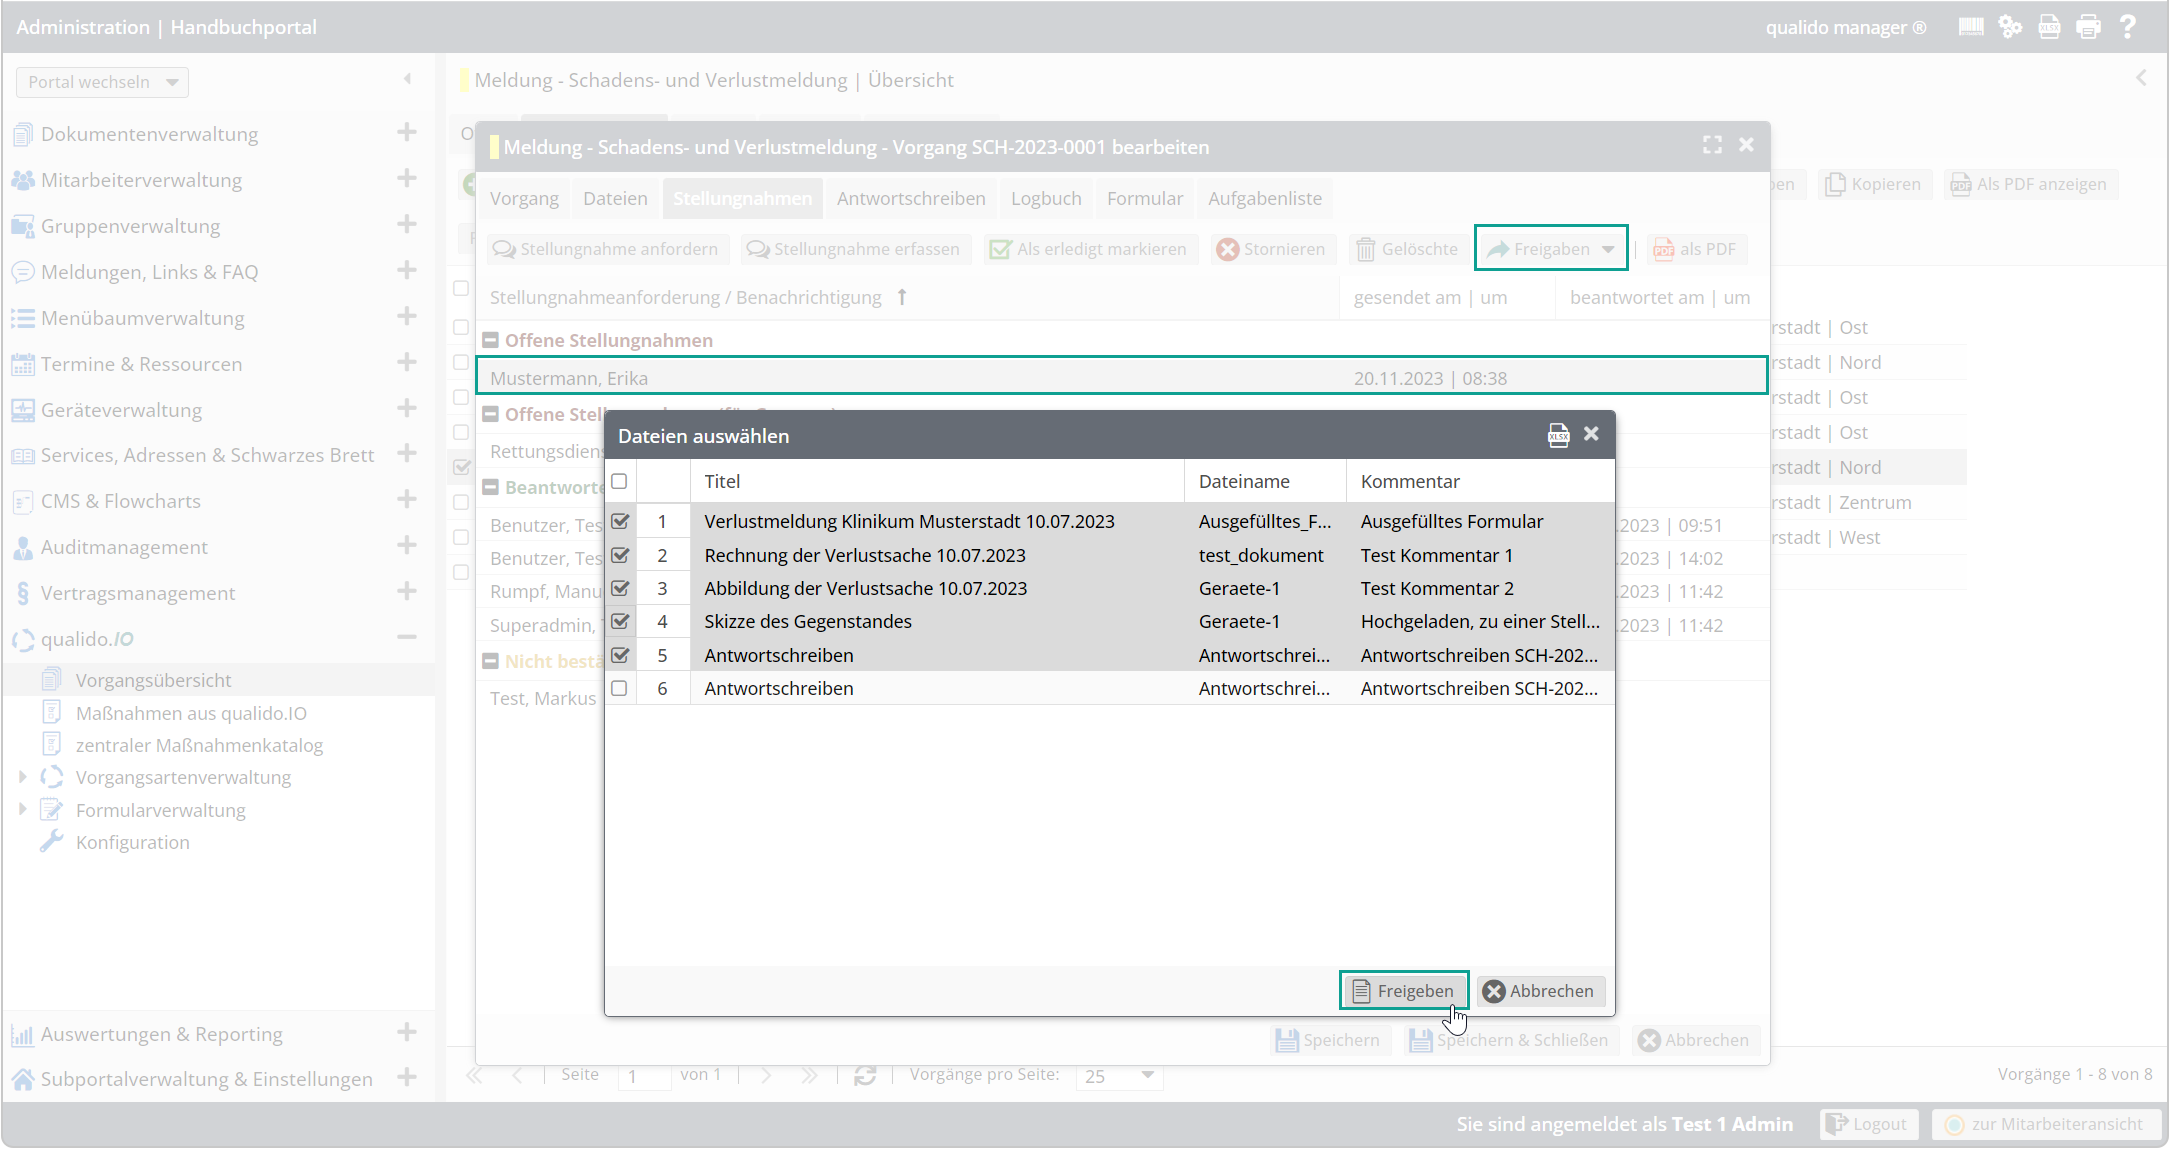Expand the Formularverwaltung tree node
The height and width of the screenshot is (1150, 2171).
(22, 810)
